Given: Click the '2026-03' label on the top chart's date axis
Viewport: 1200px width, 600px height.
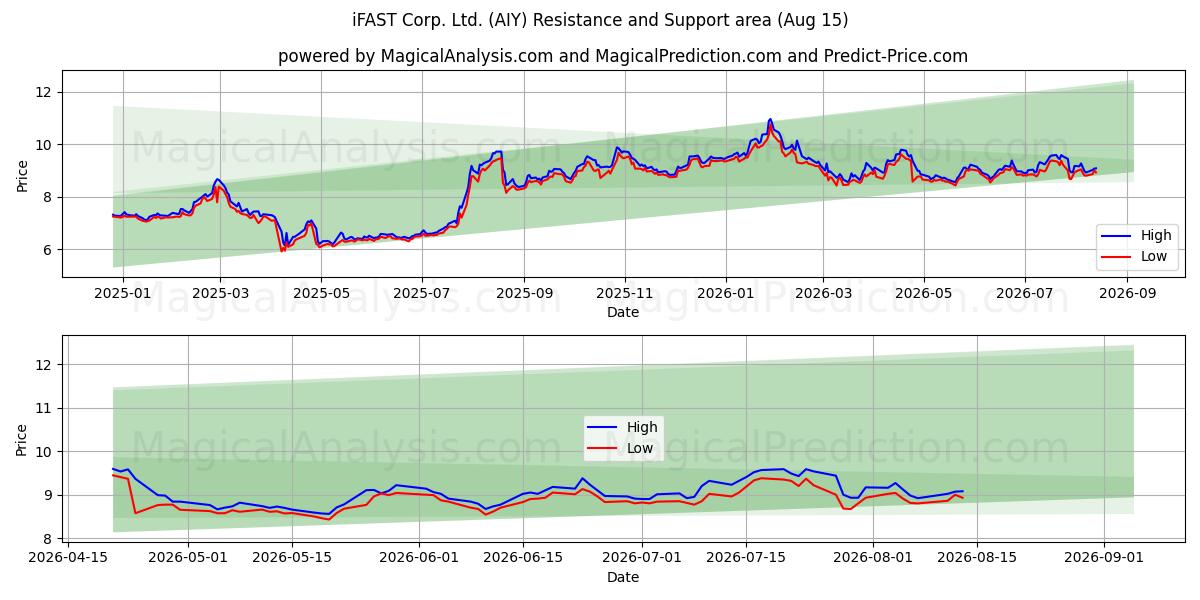Looking at the screenshot, I should coord(823,295).
